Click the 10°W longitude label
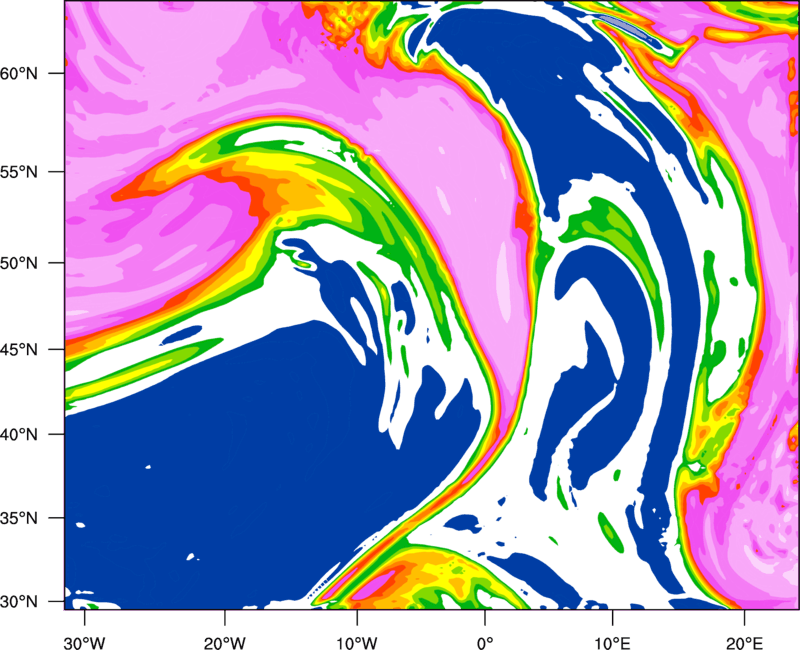This screenshot has width=800, height=650. point(356,643)
